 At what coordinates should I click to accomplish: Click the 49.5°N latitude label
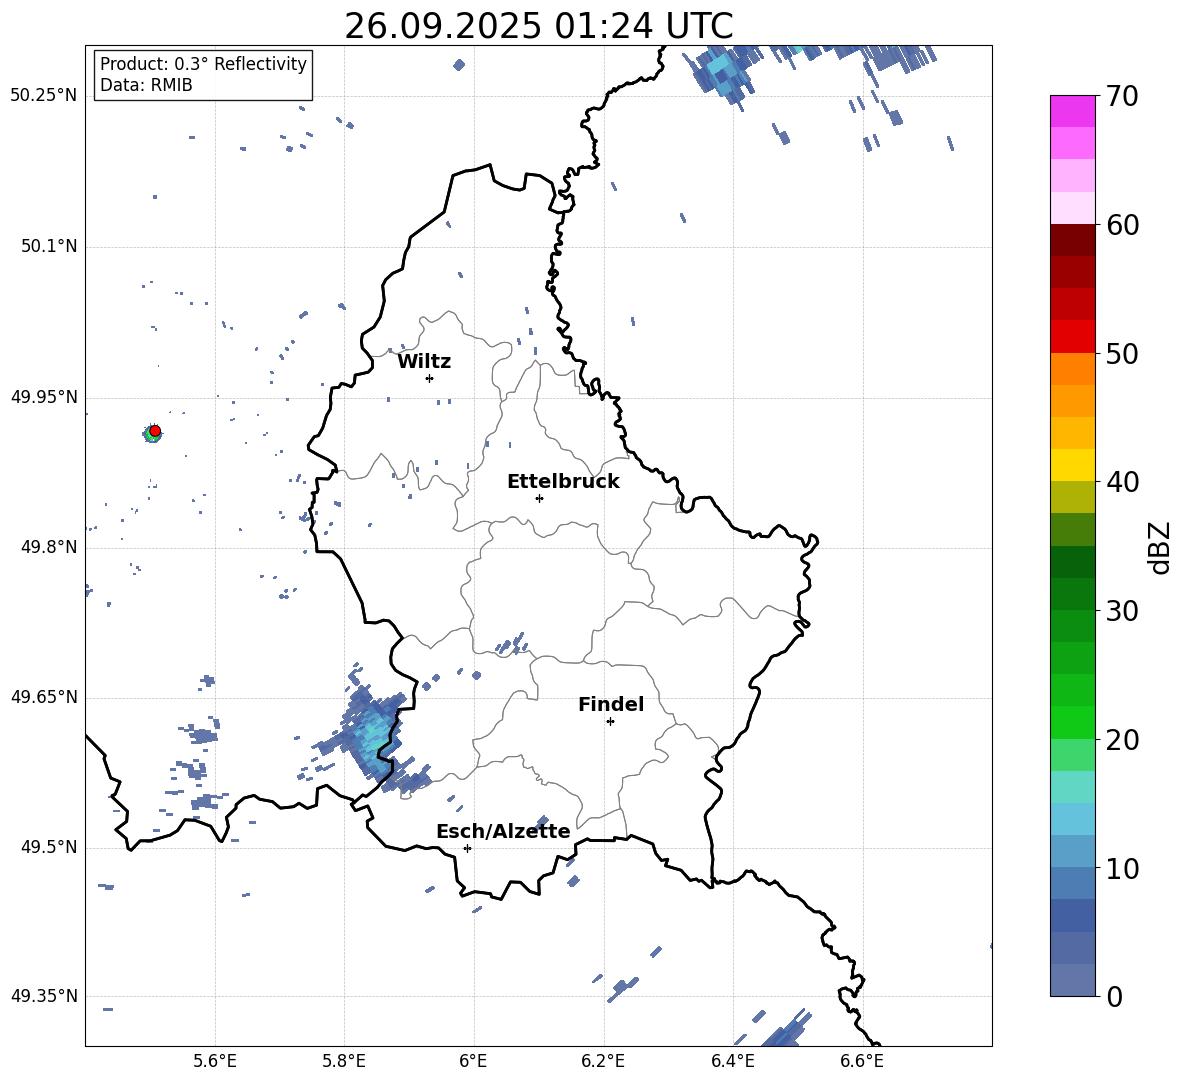[48, 847]
